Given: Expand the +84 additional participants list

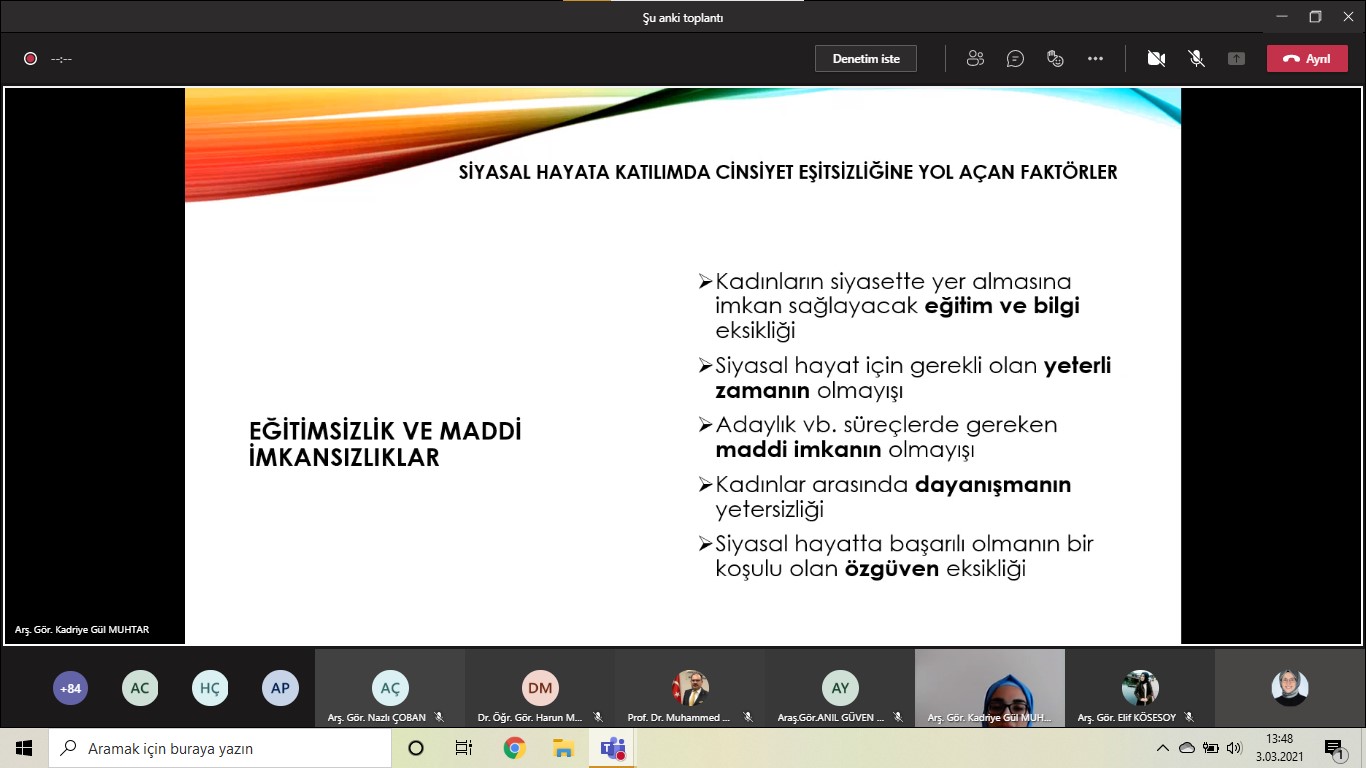Looking at the screenshot, I should [70, 688].
